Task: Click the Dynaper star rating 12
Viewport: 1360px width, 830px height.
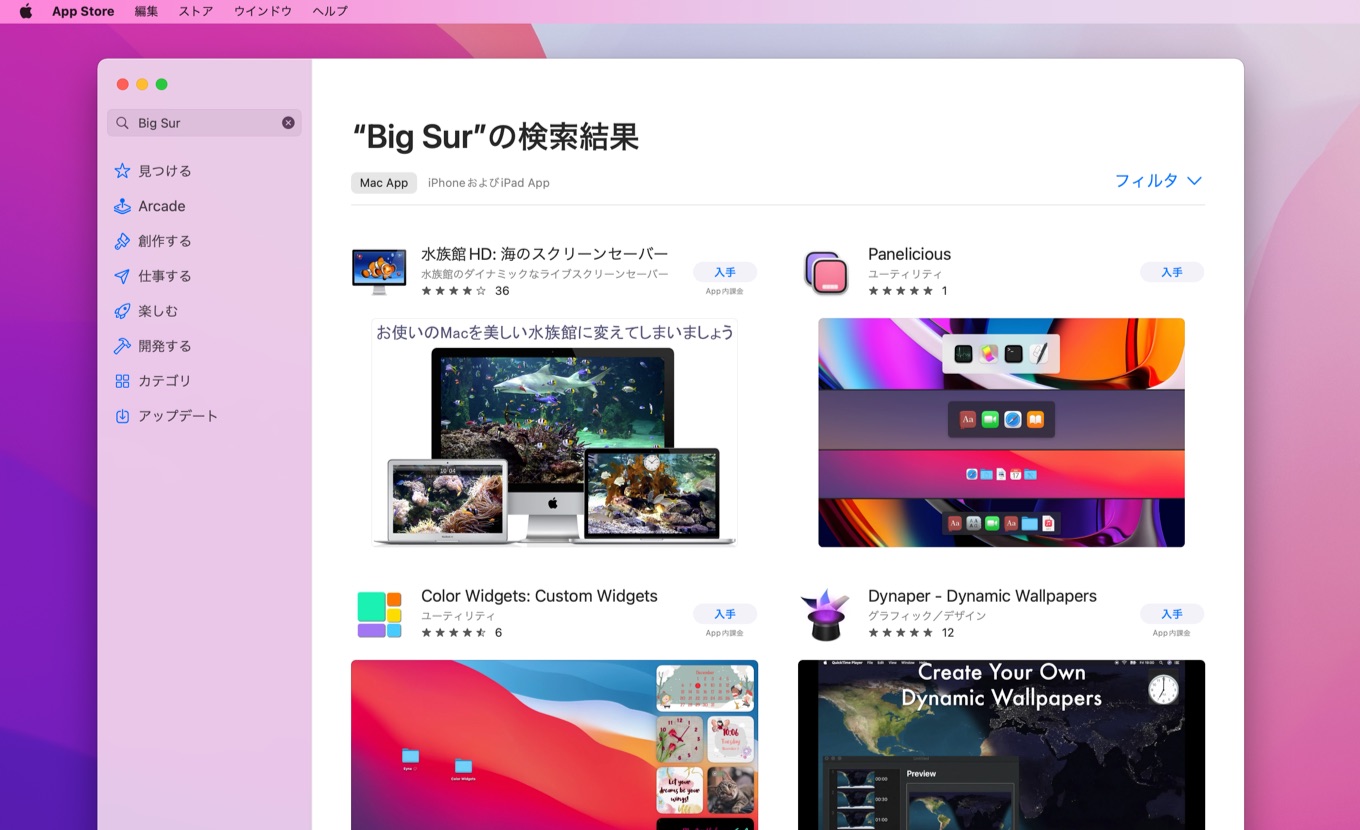Action: pyautogui.click(x=911, y=633)
